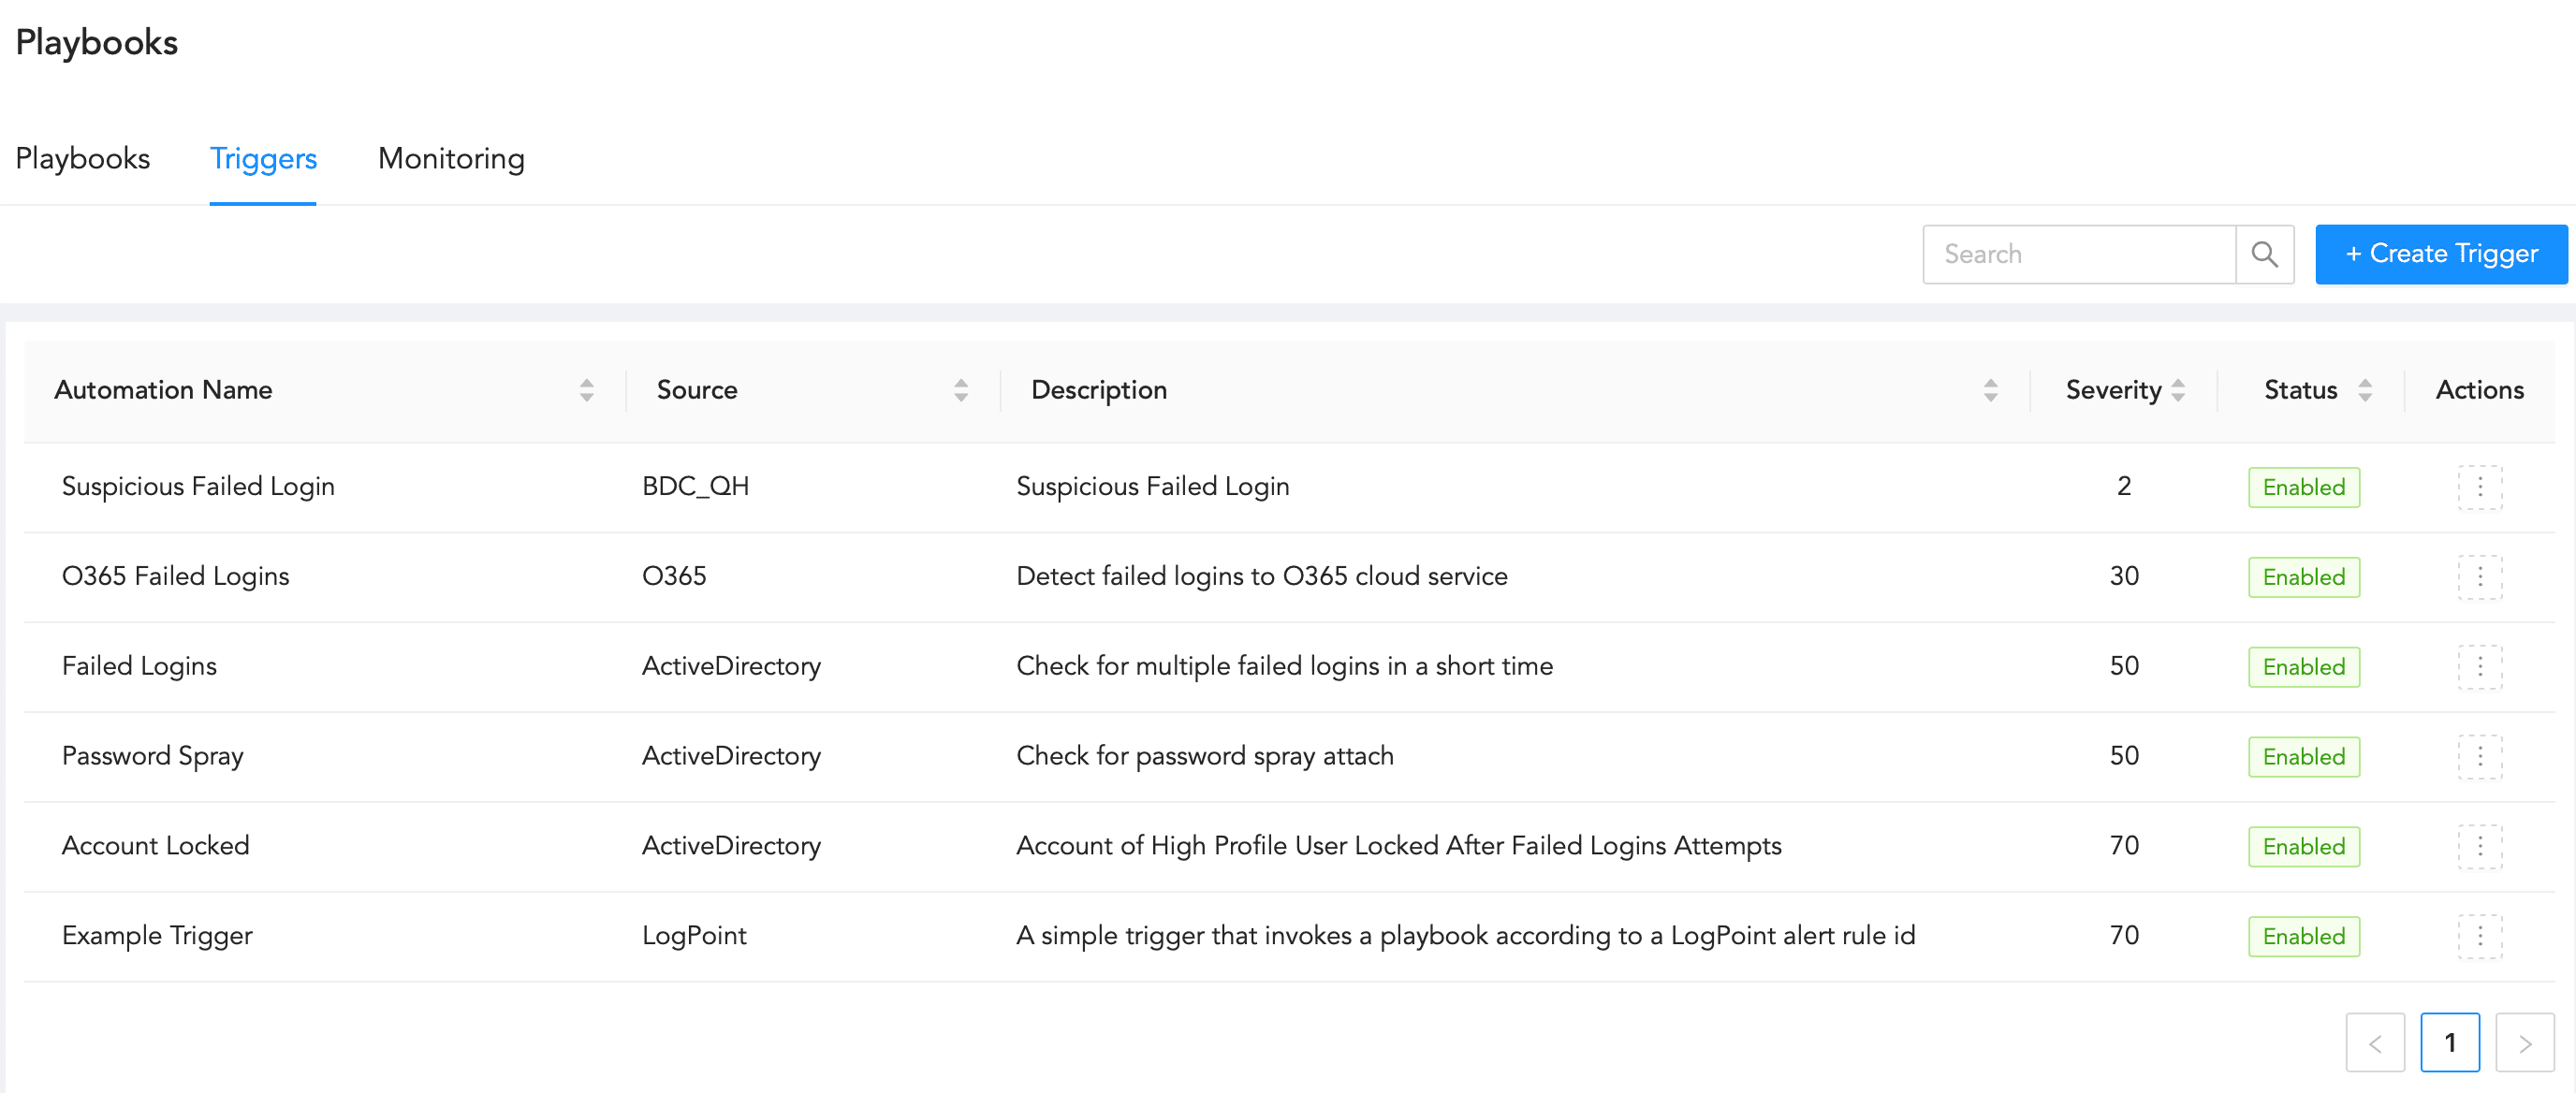Screen dimensions: 2576x1093
Task: Select page 1 in pagination
Action: click(x=2449, y=1043)
